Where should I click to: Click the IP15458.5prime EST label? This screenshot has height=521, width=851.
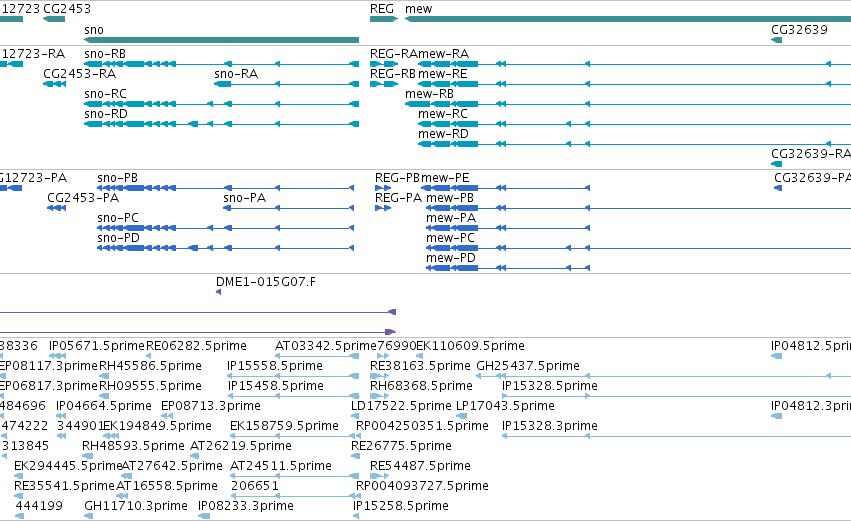(x=276, y=386)
